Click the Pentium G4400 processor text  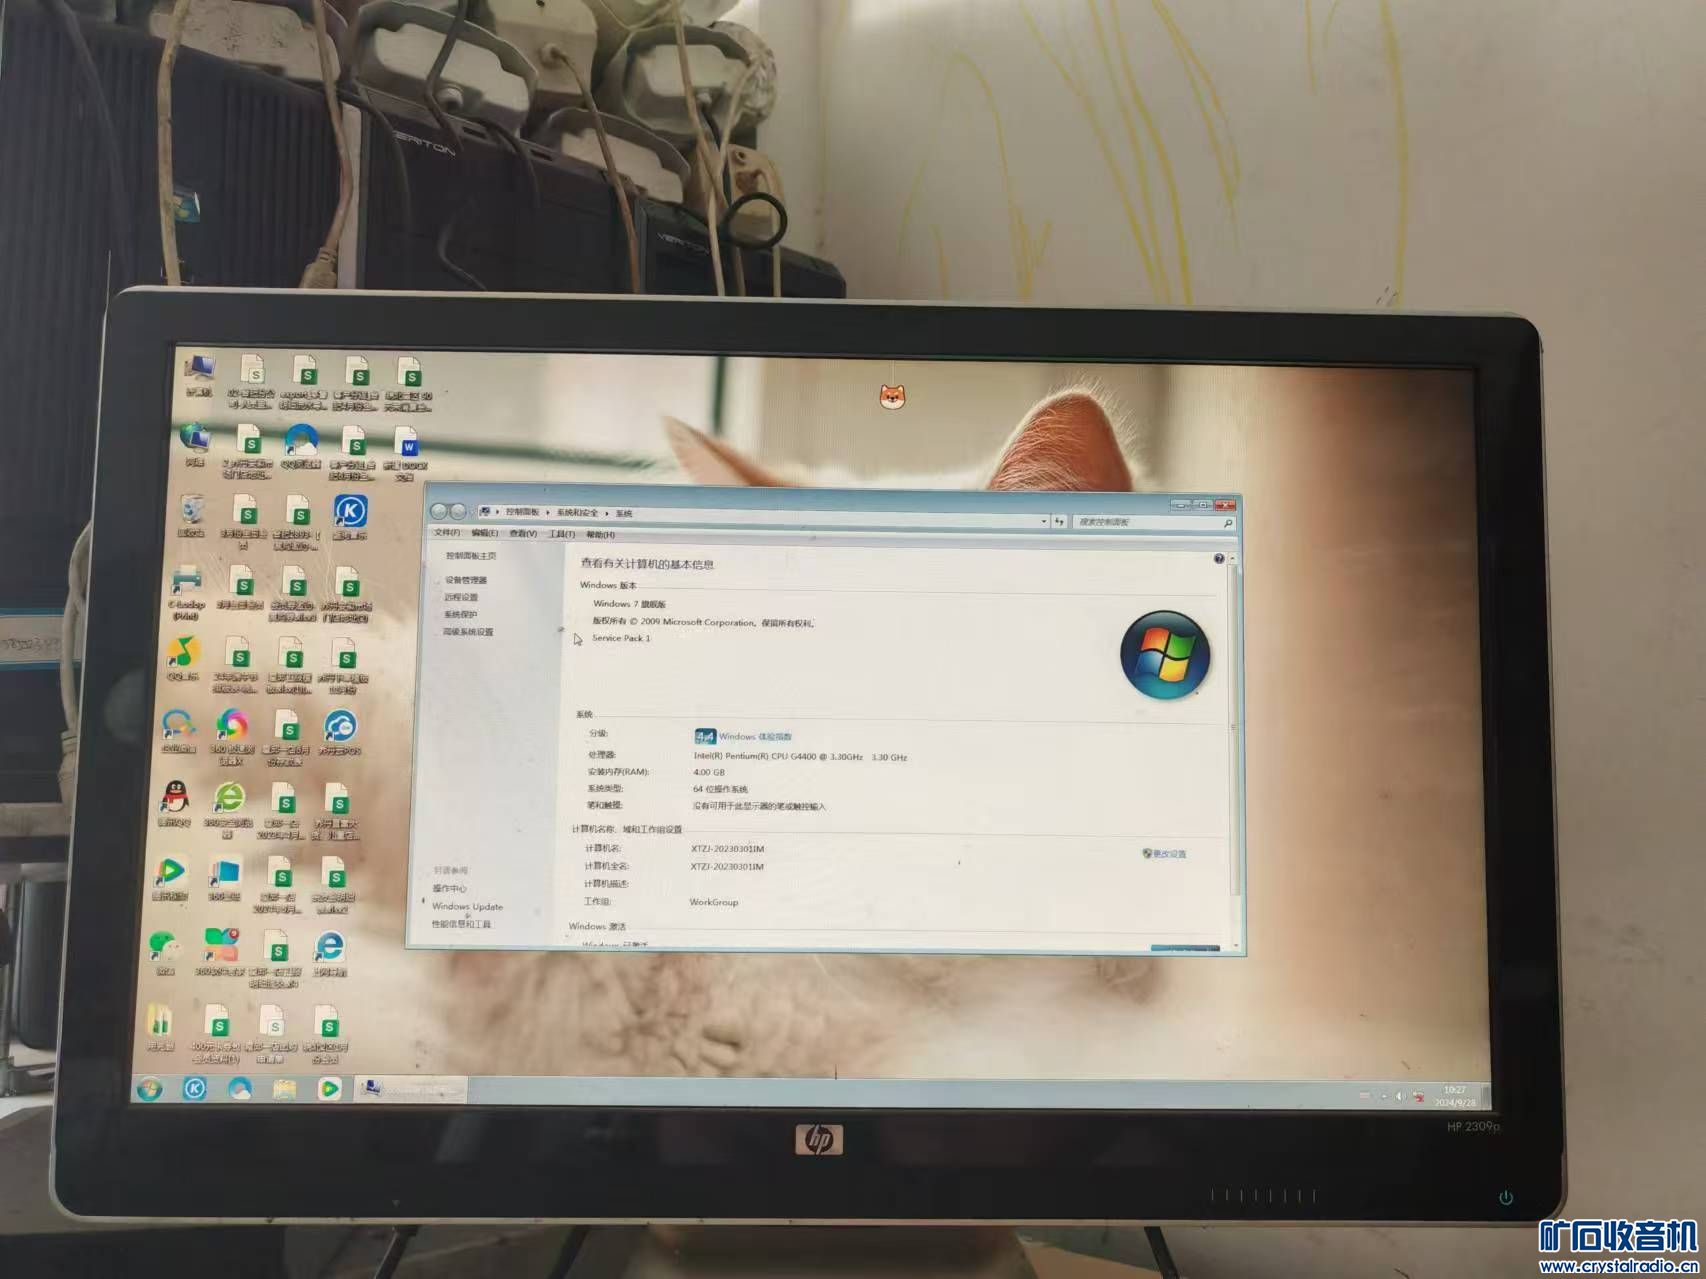(x=800, y=757)
